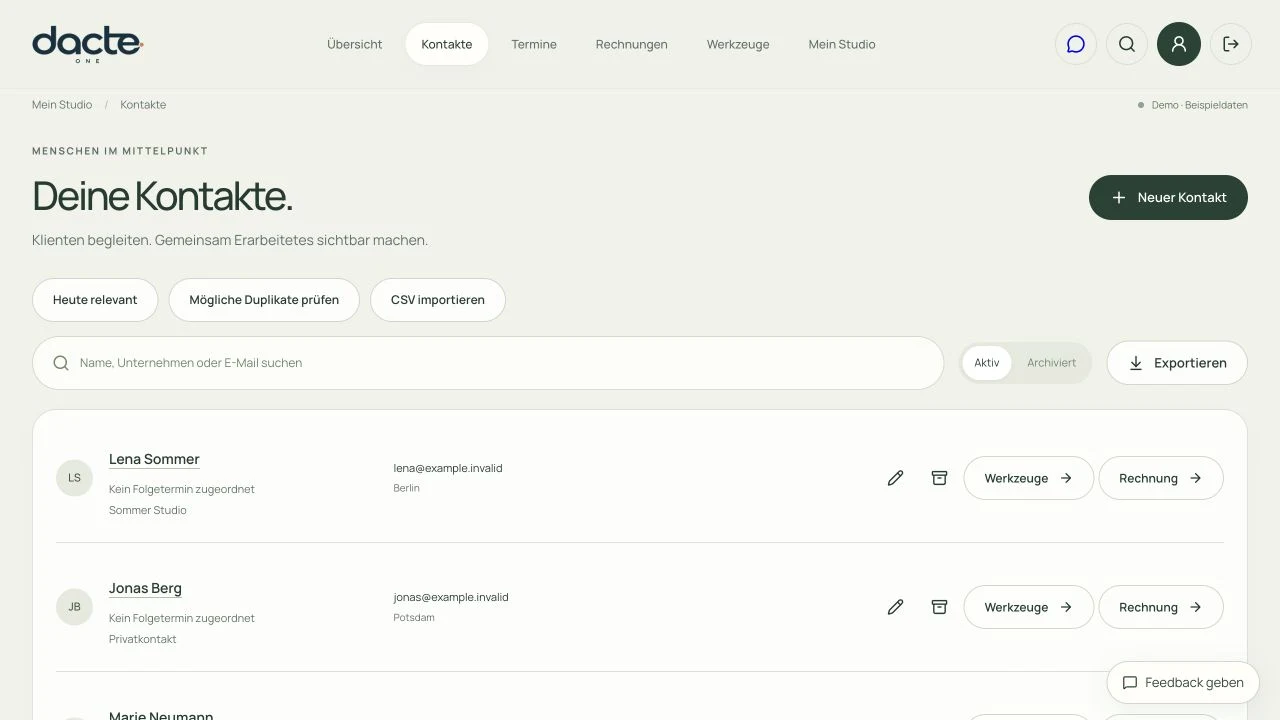
Task: Archive Jonas Berg contact
Action: pos(939,607)
